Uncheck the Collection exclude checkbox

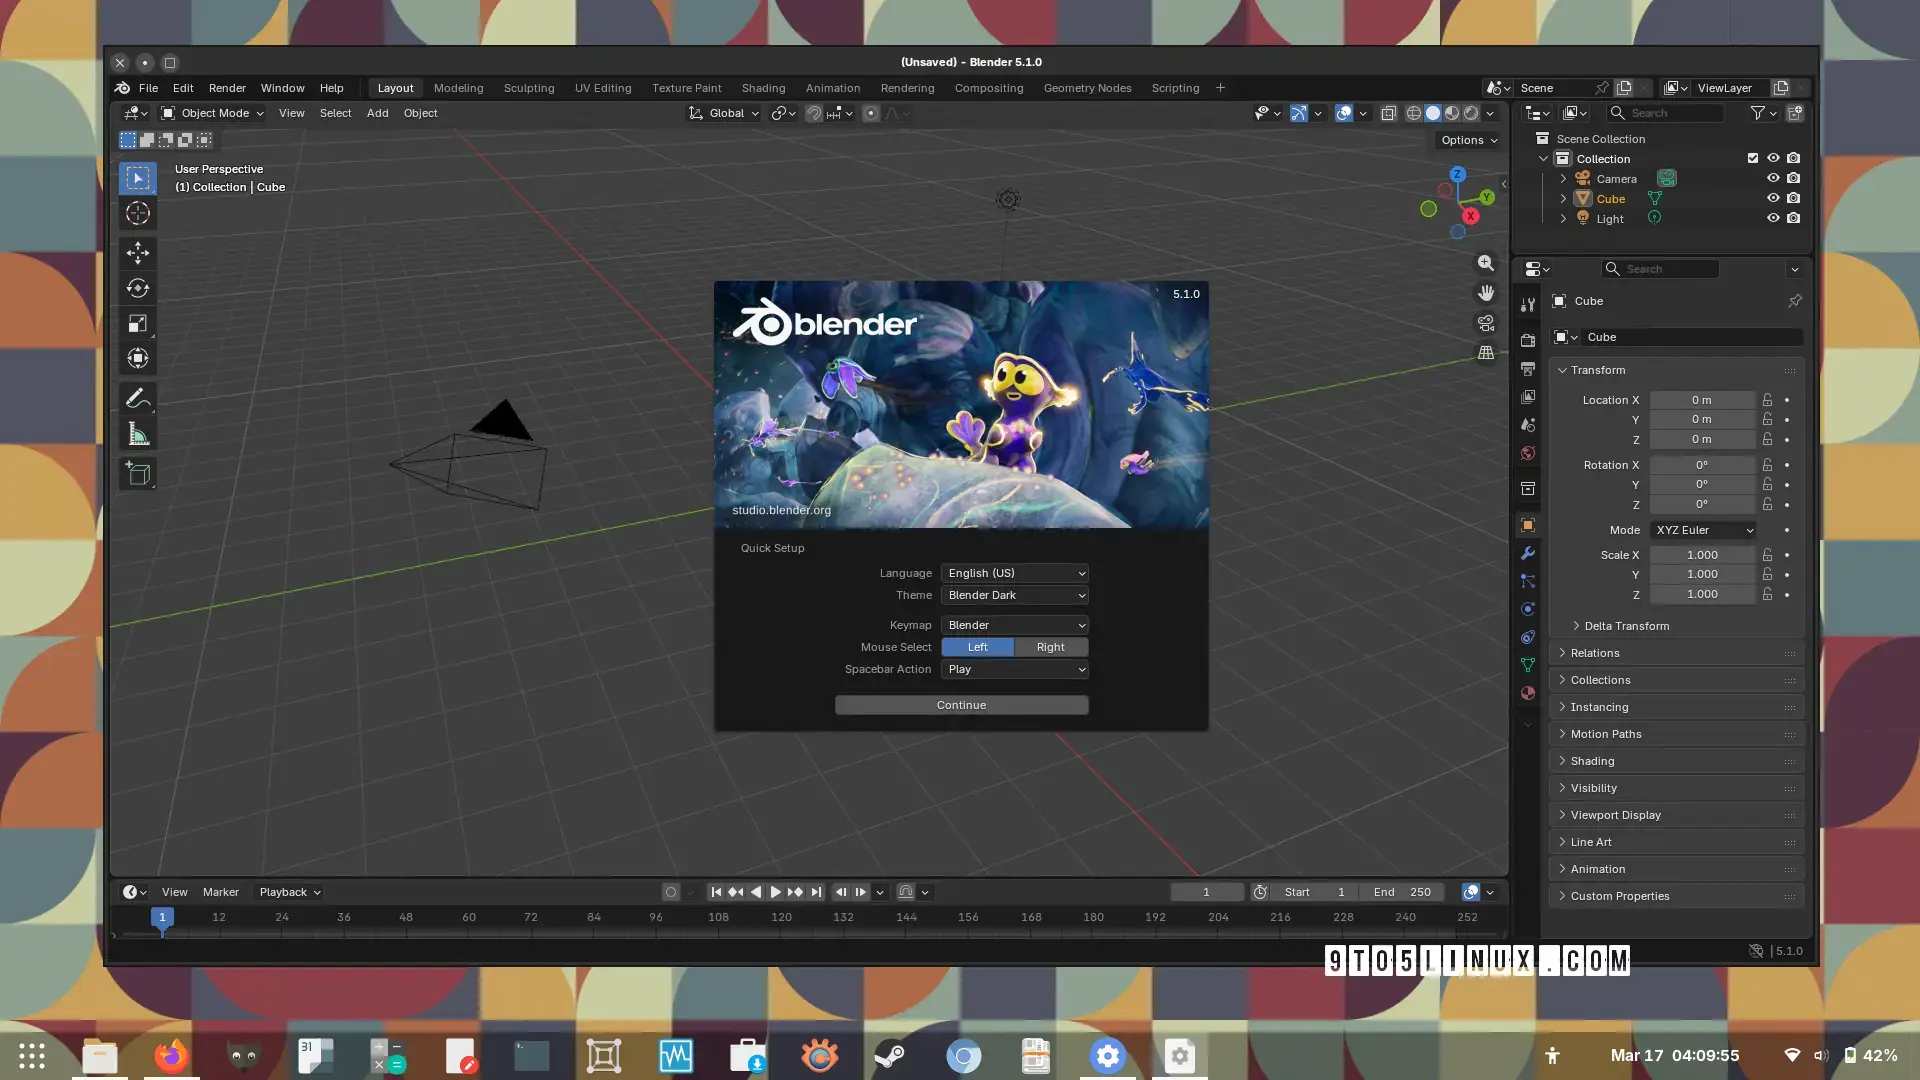1752,158
